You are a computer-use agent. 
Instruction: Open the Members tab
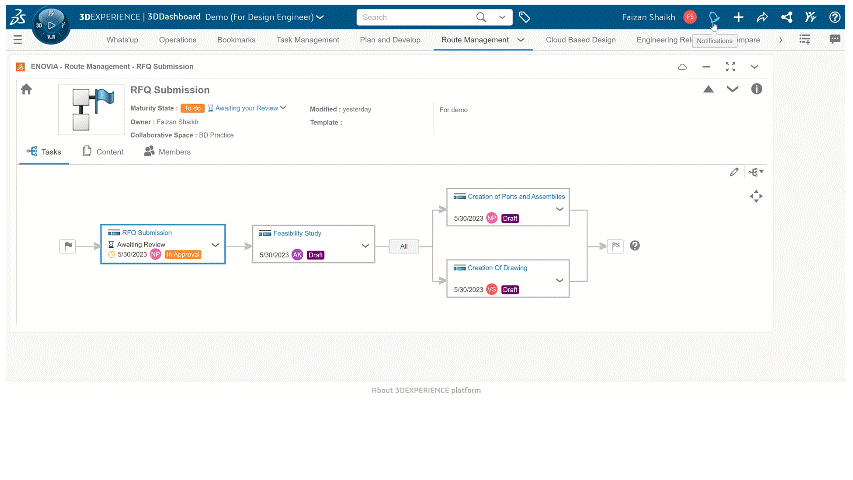167,152
